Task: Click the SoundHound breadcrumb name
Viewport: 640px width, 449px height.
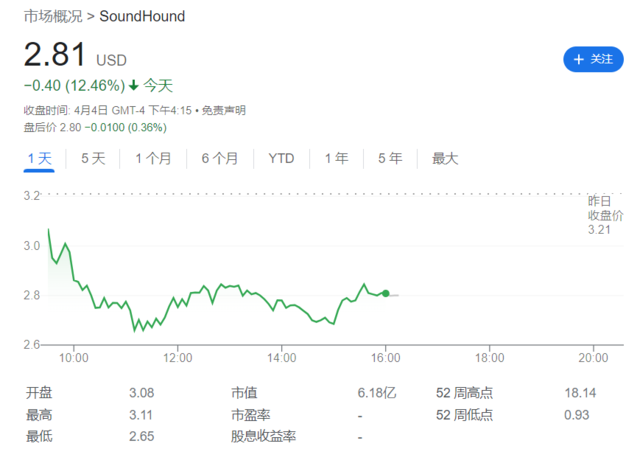Action: [x=142, y=17]
